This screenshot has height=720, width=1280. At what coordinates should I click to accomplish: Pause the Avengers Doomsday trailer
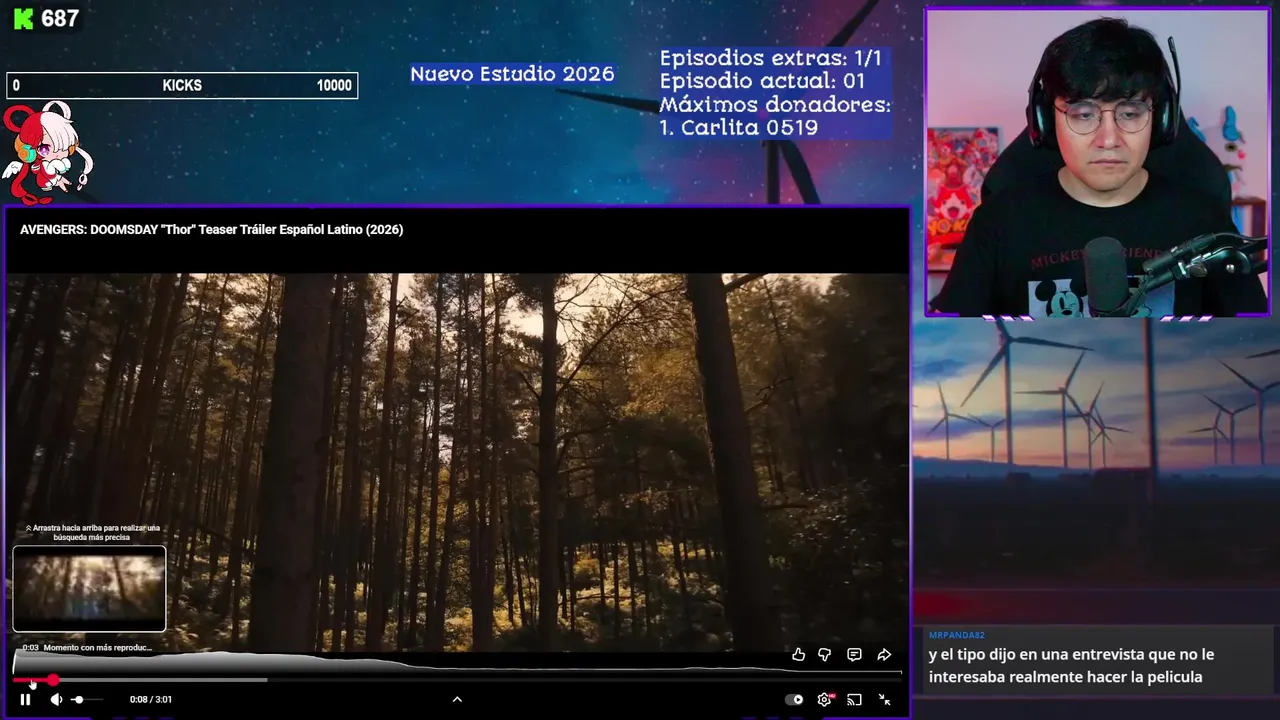(25, 699)
